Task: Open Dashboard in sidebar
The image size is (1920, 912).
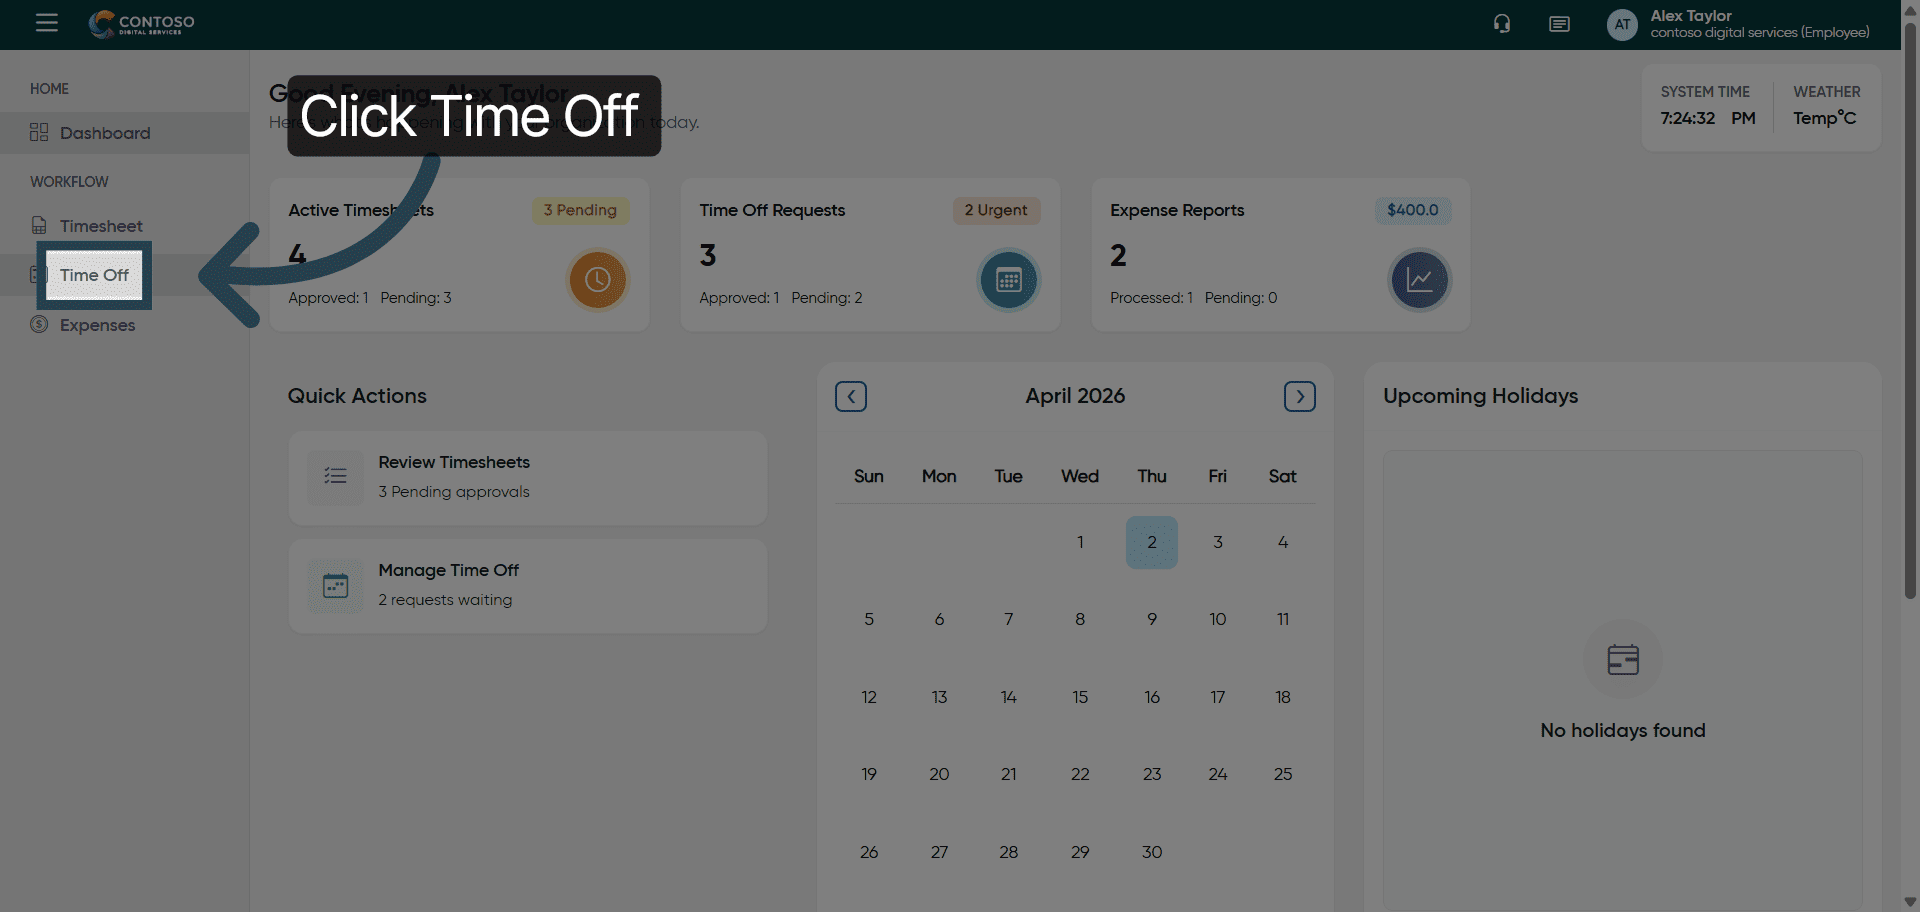Action: 104,133
